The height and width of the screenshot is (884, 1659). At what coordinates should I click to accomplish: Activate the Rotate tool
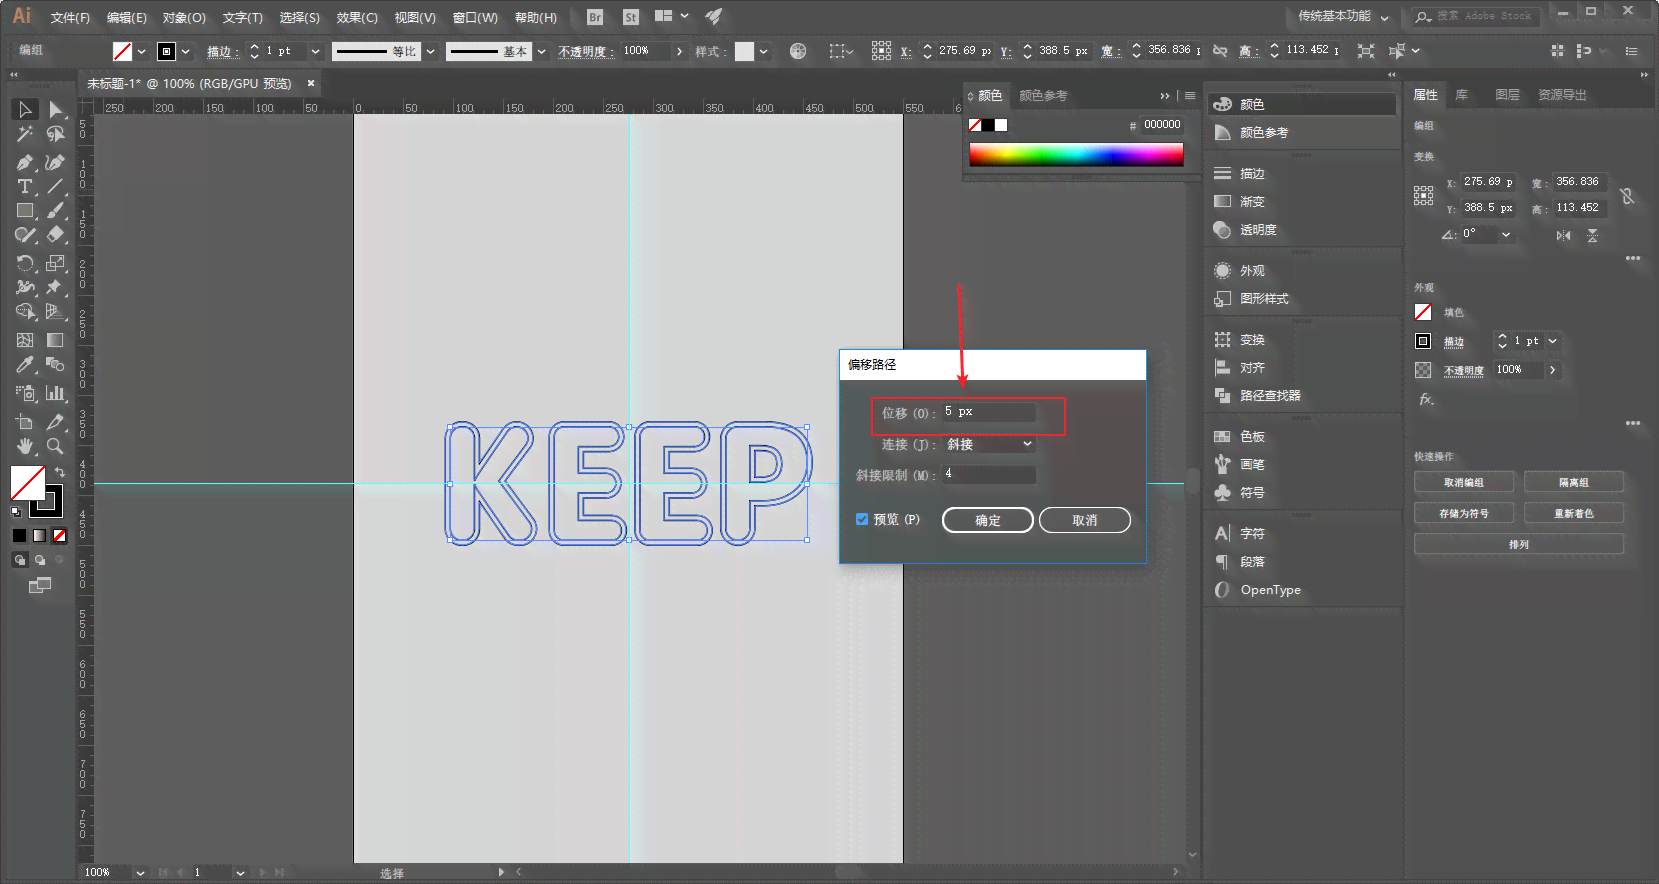[25, 263]
